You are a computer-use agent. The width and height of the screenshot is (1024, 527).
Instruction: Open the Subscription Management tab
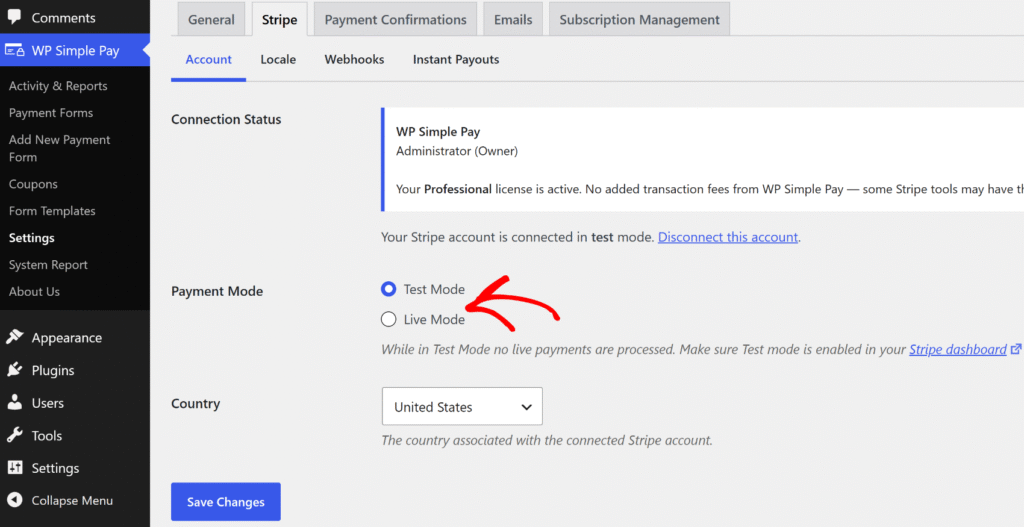click(x=639, y=20)
